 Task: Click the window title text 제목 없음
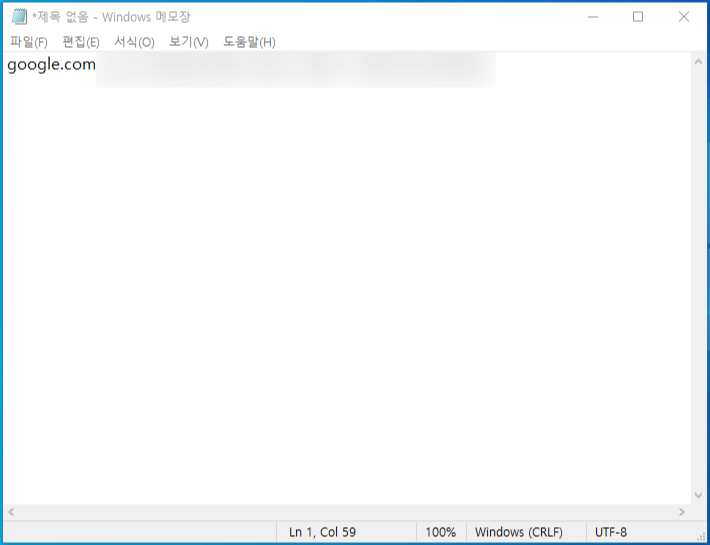pos(62,17)
